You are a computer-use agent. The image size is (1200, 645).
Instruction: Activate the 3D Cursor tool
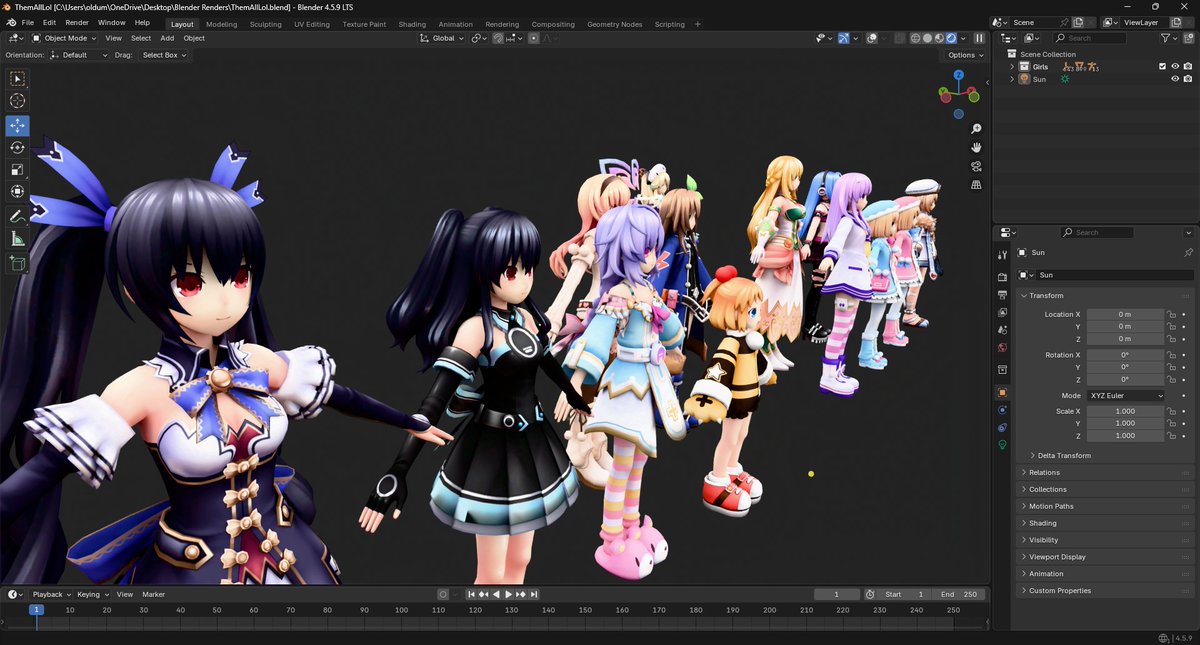click(x=17, y=101)
